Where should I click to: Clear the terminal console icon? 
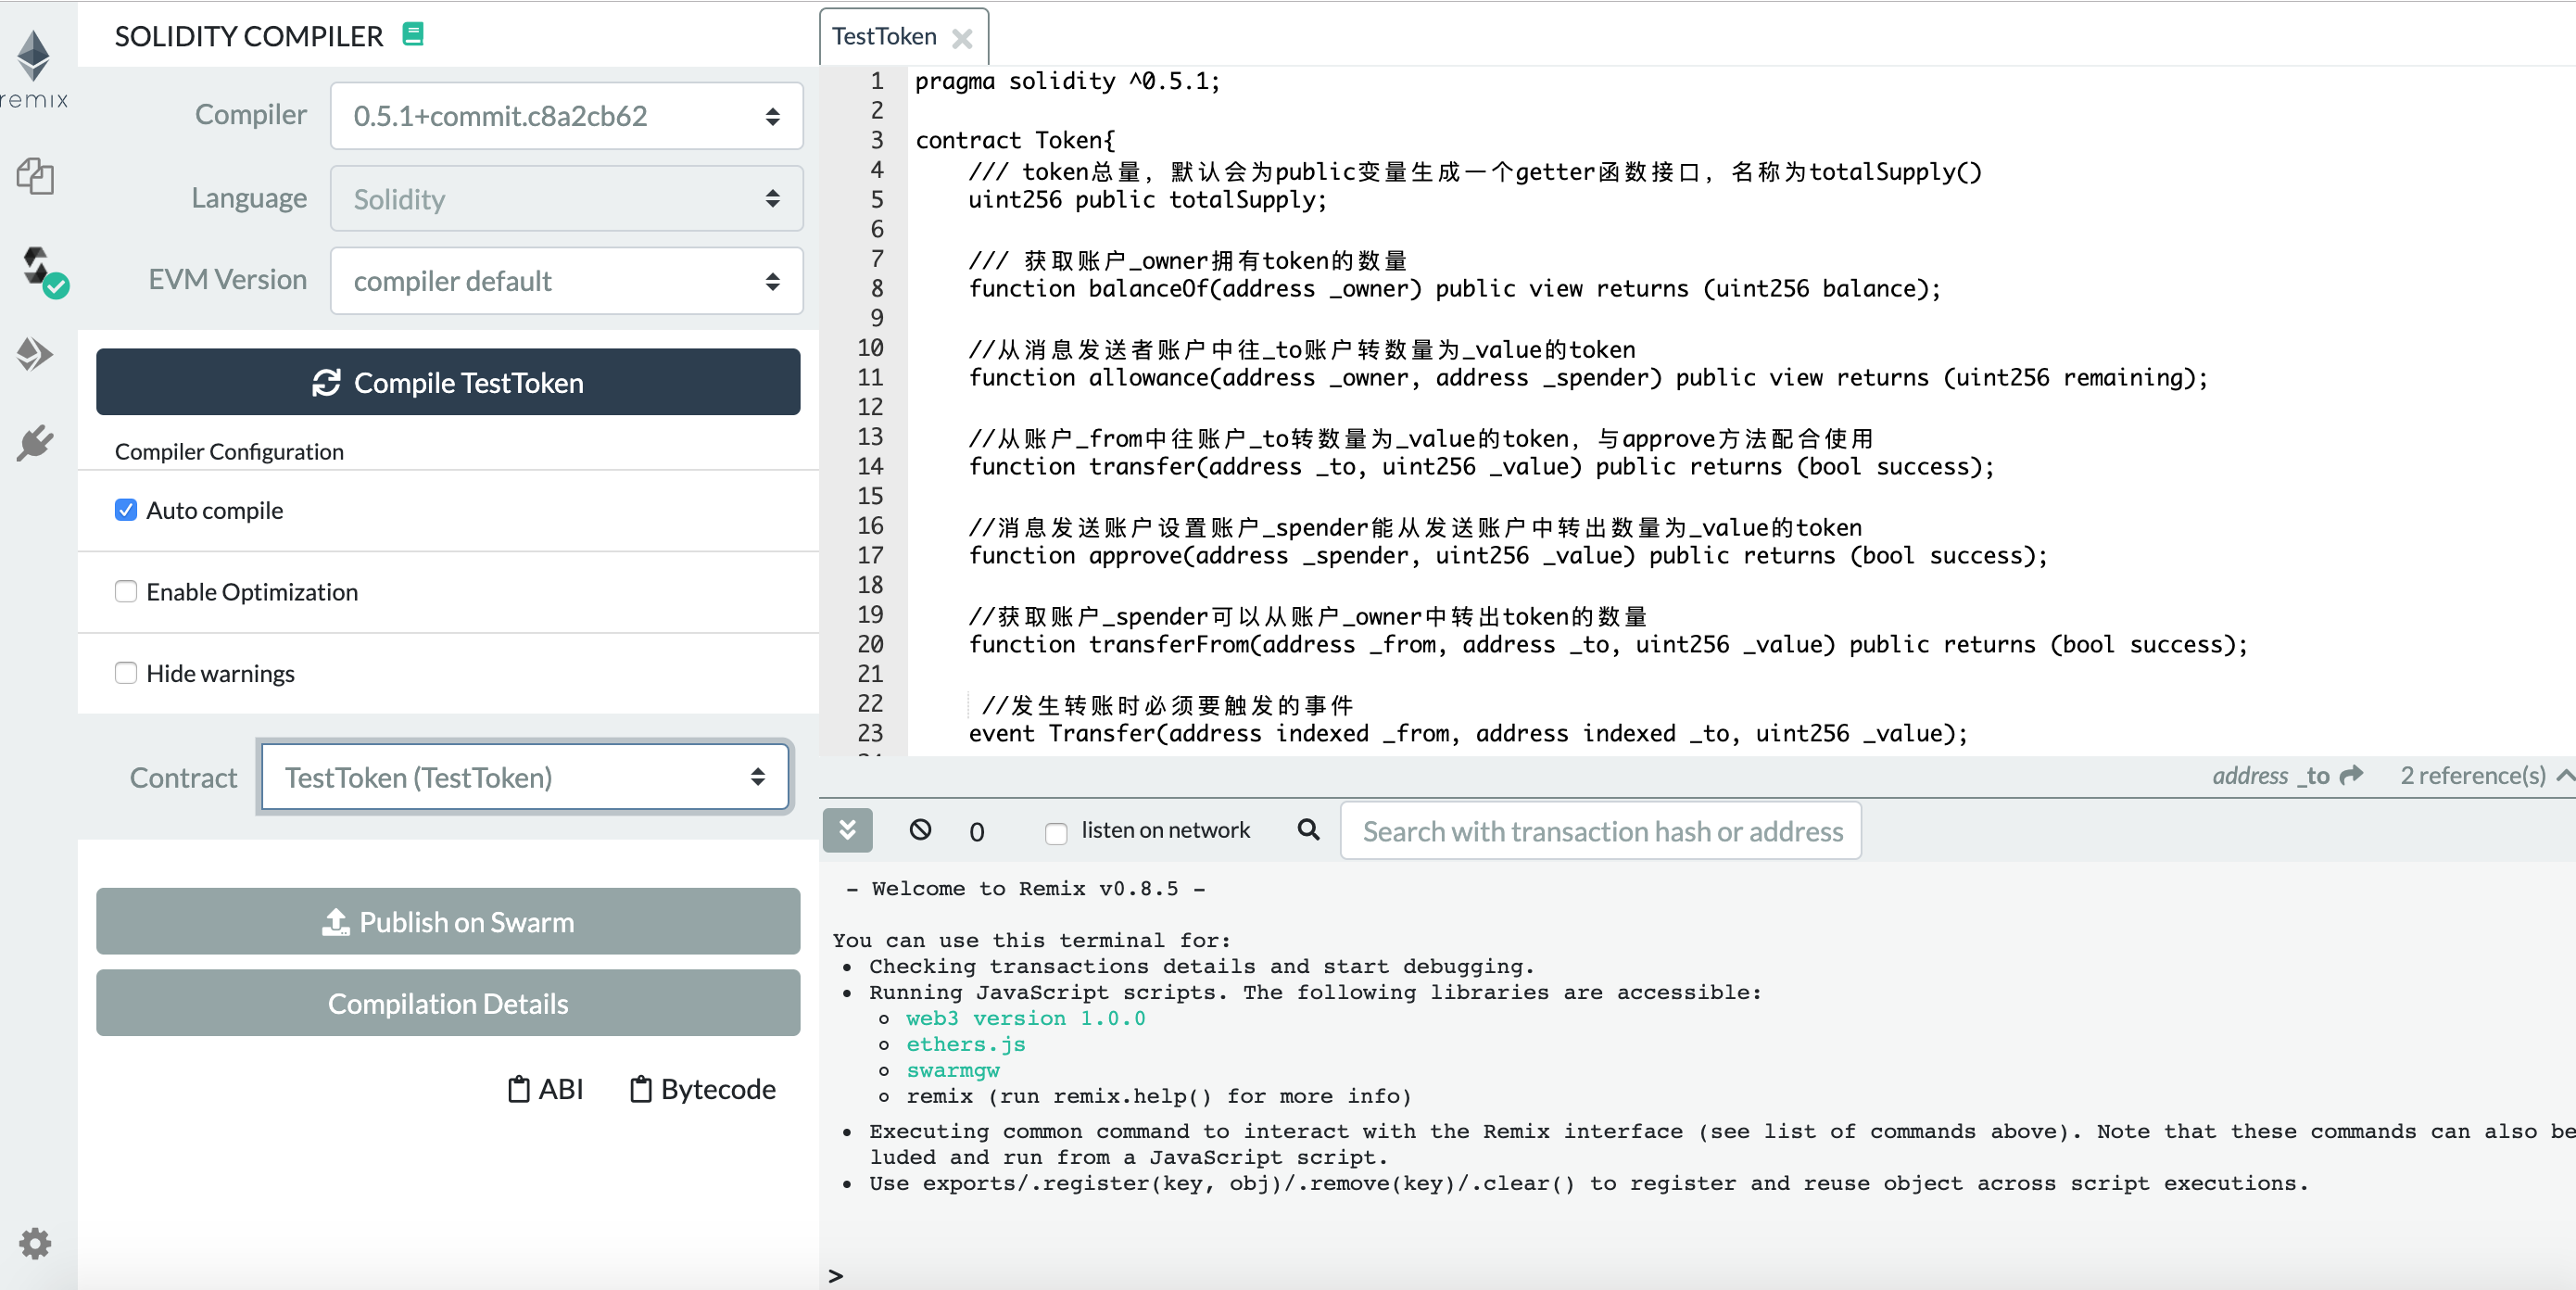tap(920, 829)
